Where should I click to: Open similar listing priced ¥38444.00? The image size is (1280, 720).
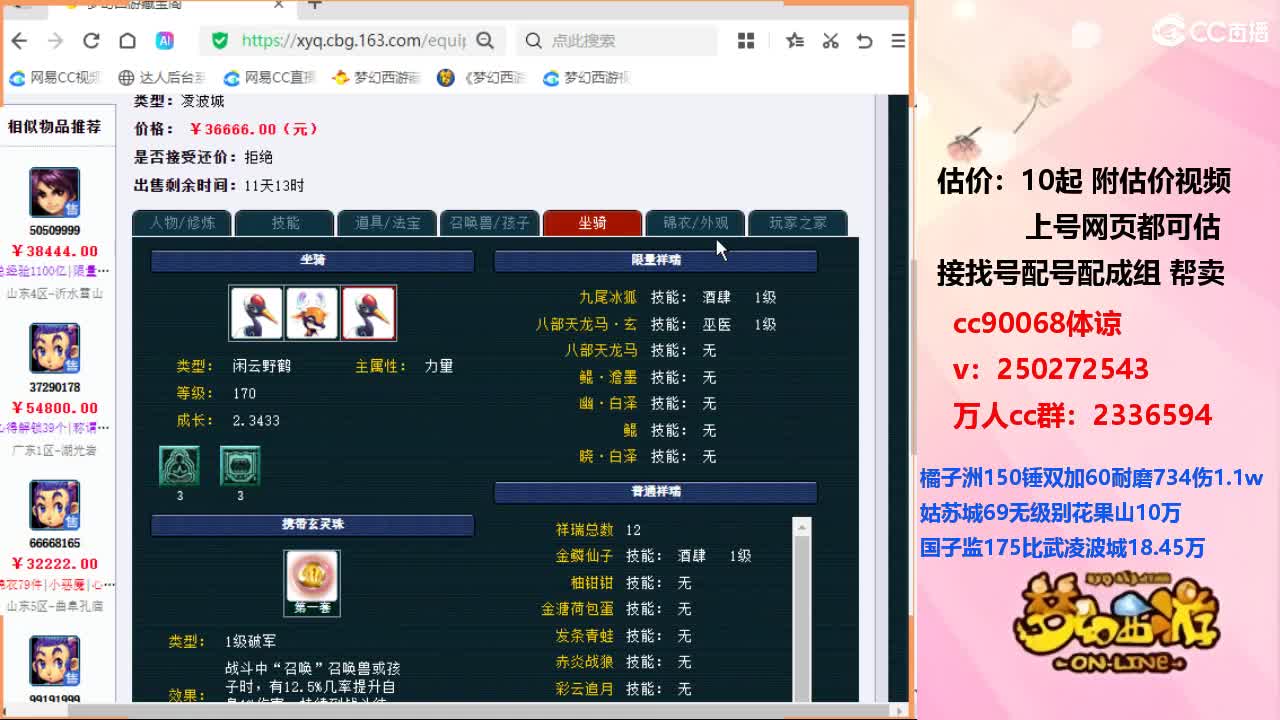pyautogui.click(x=55, y=251)
